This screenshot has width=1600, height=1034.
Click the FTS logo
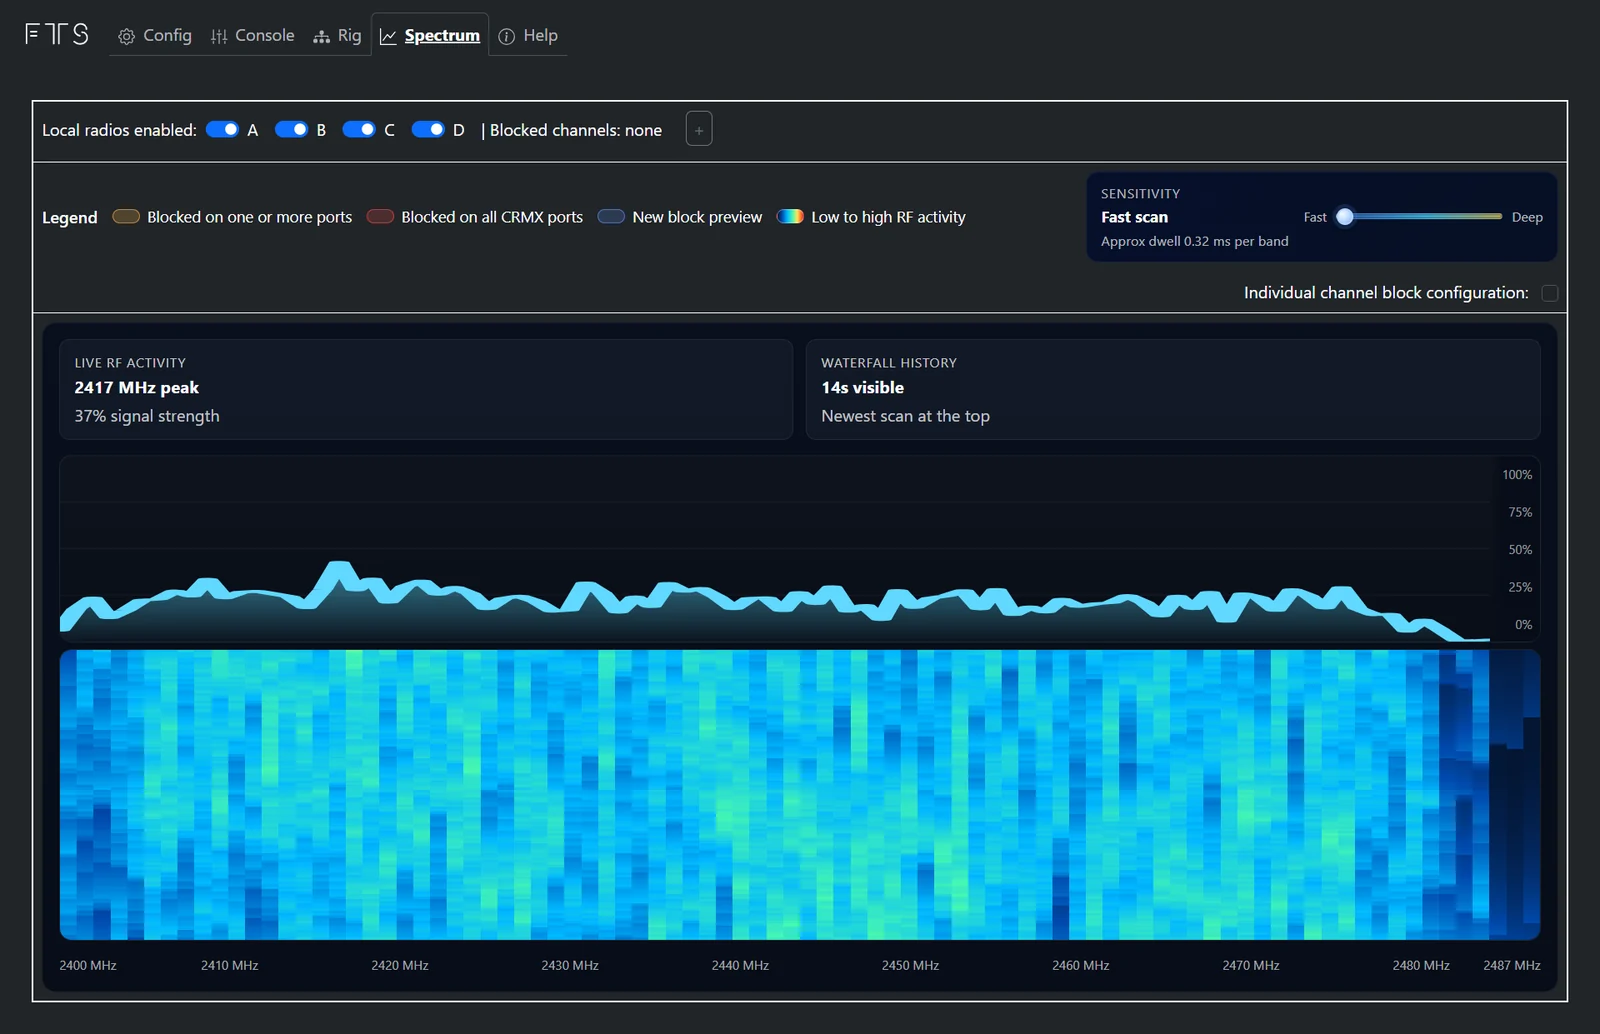57,34
